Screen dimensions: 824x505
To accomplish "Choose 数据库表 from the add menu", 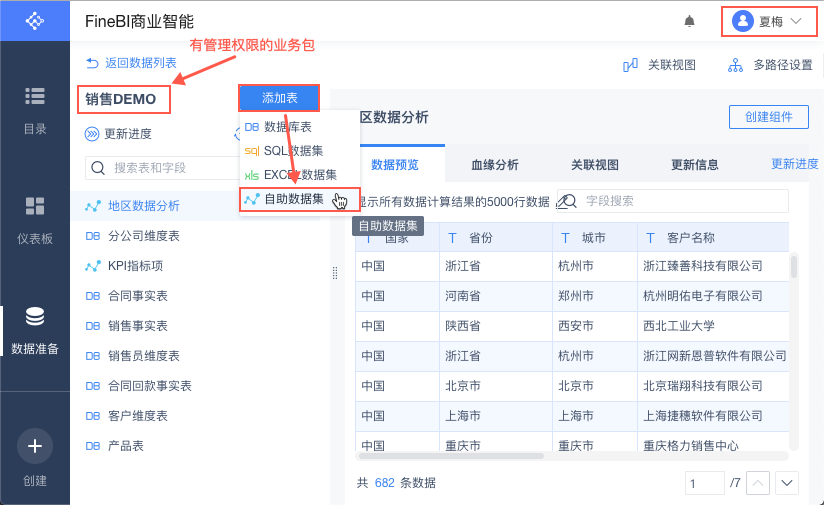I will coord(300,127).
